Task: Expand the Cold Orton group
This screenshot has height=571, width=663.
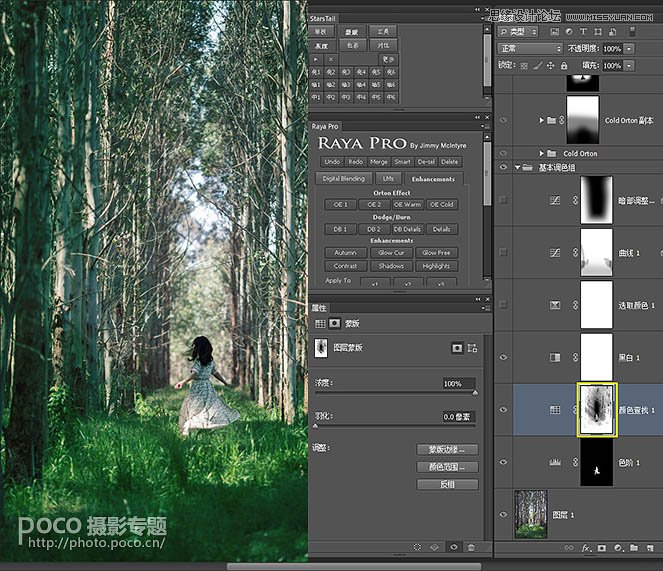Action: click(x=541, y=153)
